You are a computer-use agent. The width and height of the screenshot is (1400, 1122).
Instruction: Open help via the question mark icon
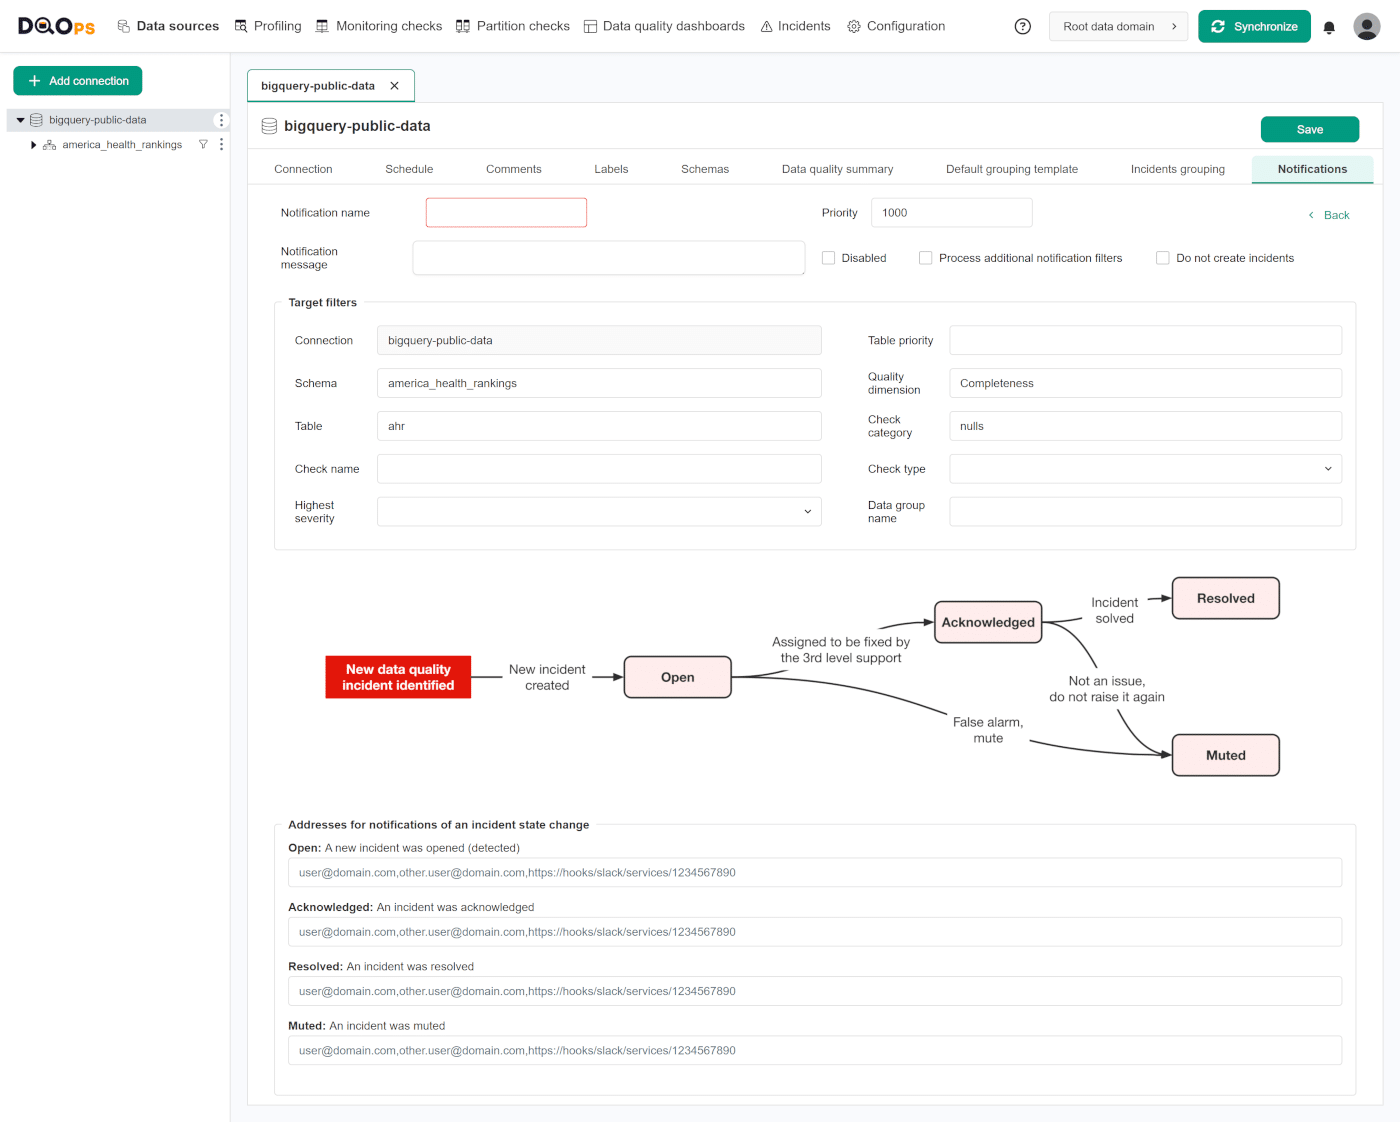pos(1022,26)
